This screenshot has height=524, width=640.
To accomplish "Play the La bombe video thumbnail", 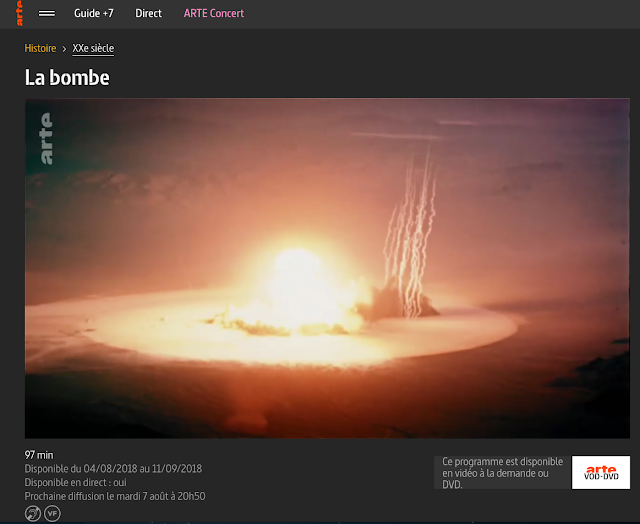I will [x=327, y=268].
